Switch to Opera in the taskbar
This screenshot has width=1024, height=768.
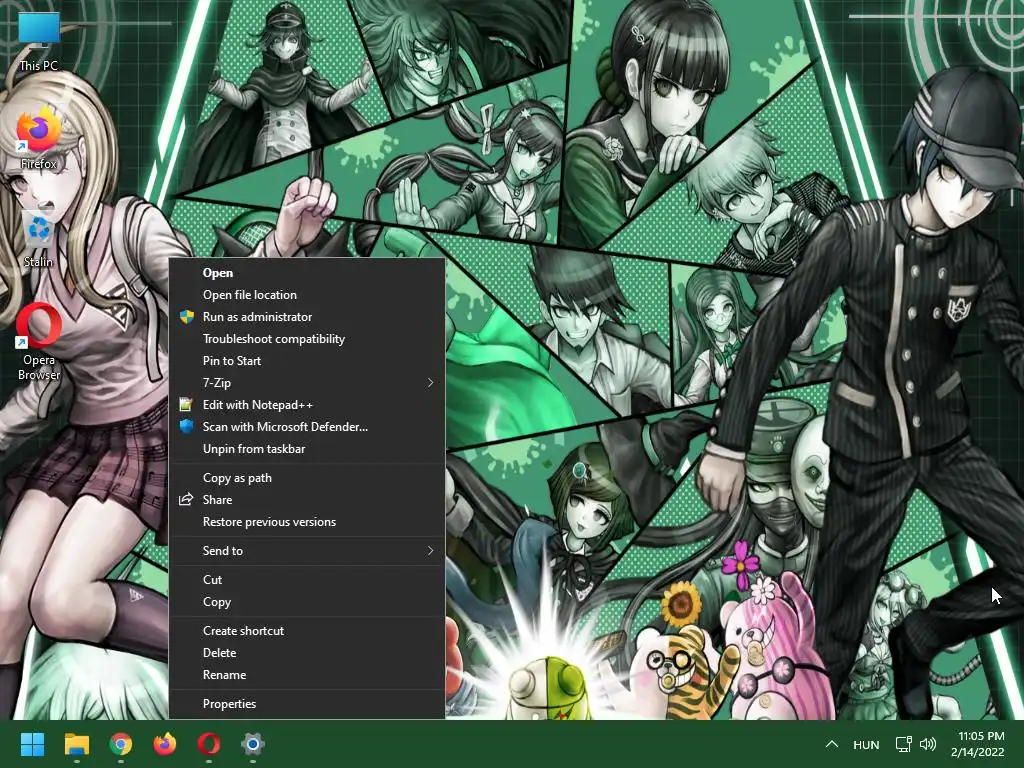click(209, 744)
